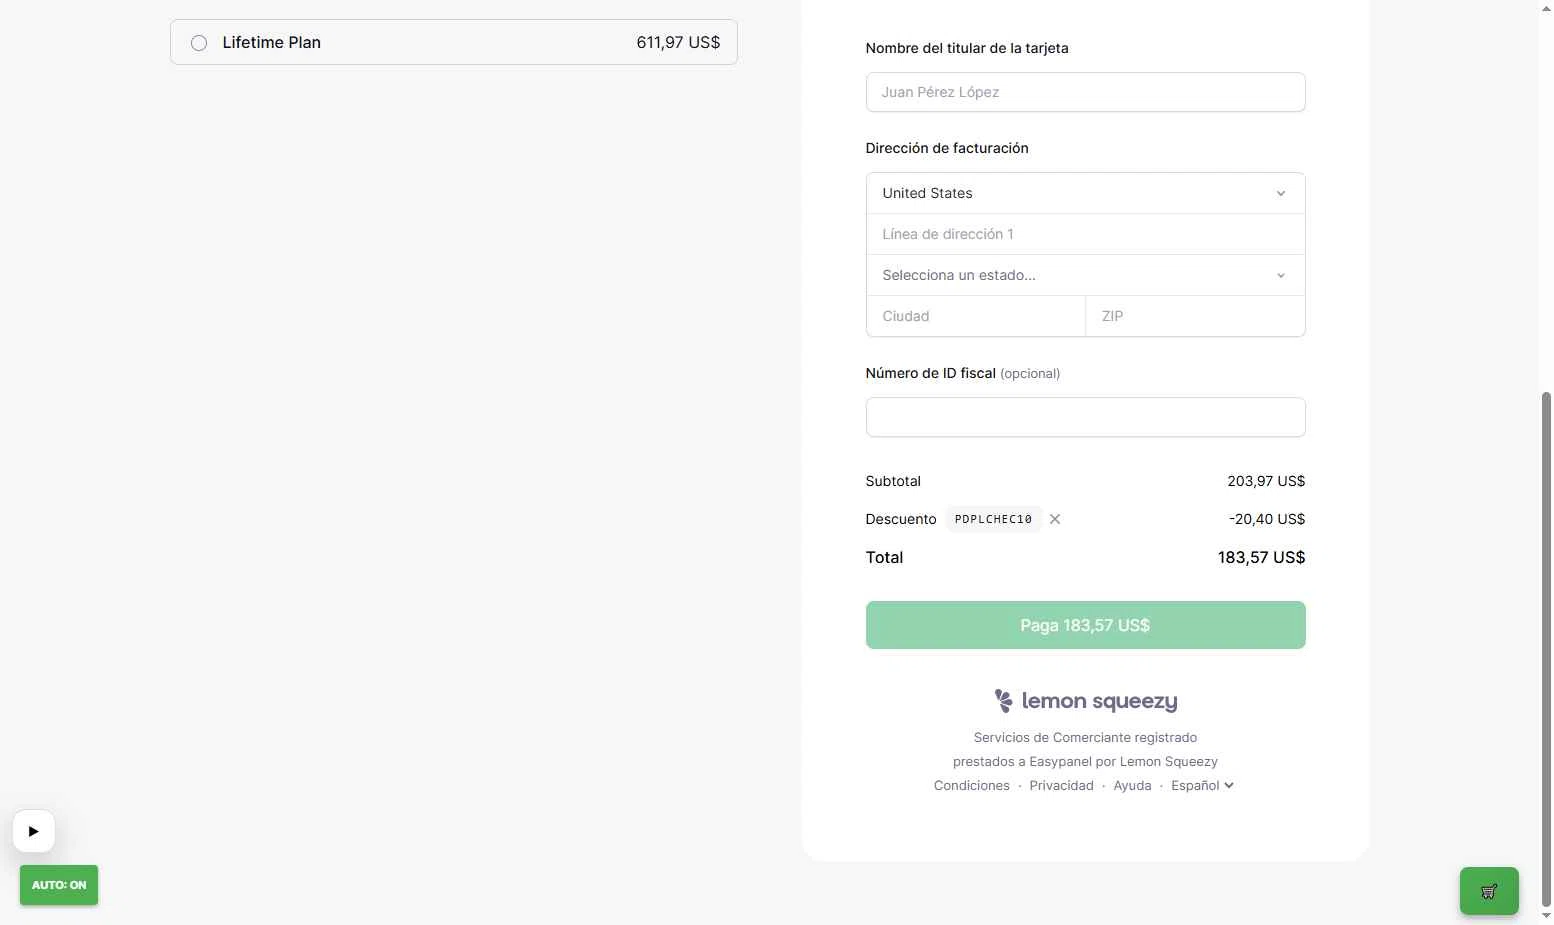Click the Paga 183,57 US$ button

point(1085,625)
